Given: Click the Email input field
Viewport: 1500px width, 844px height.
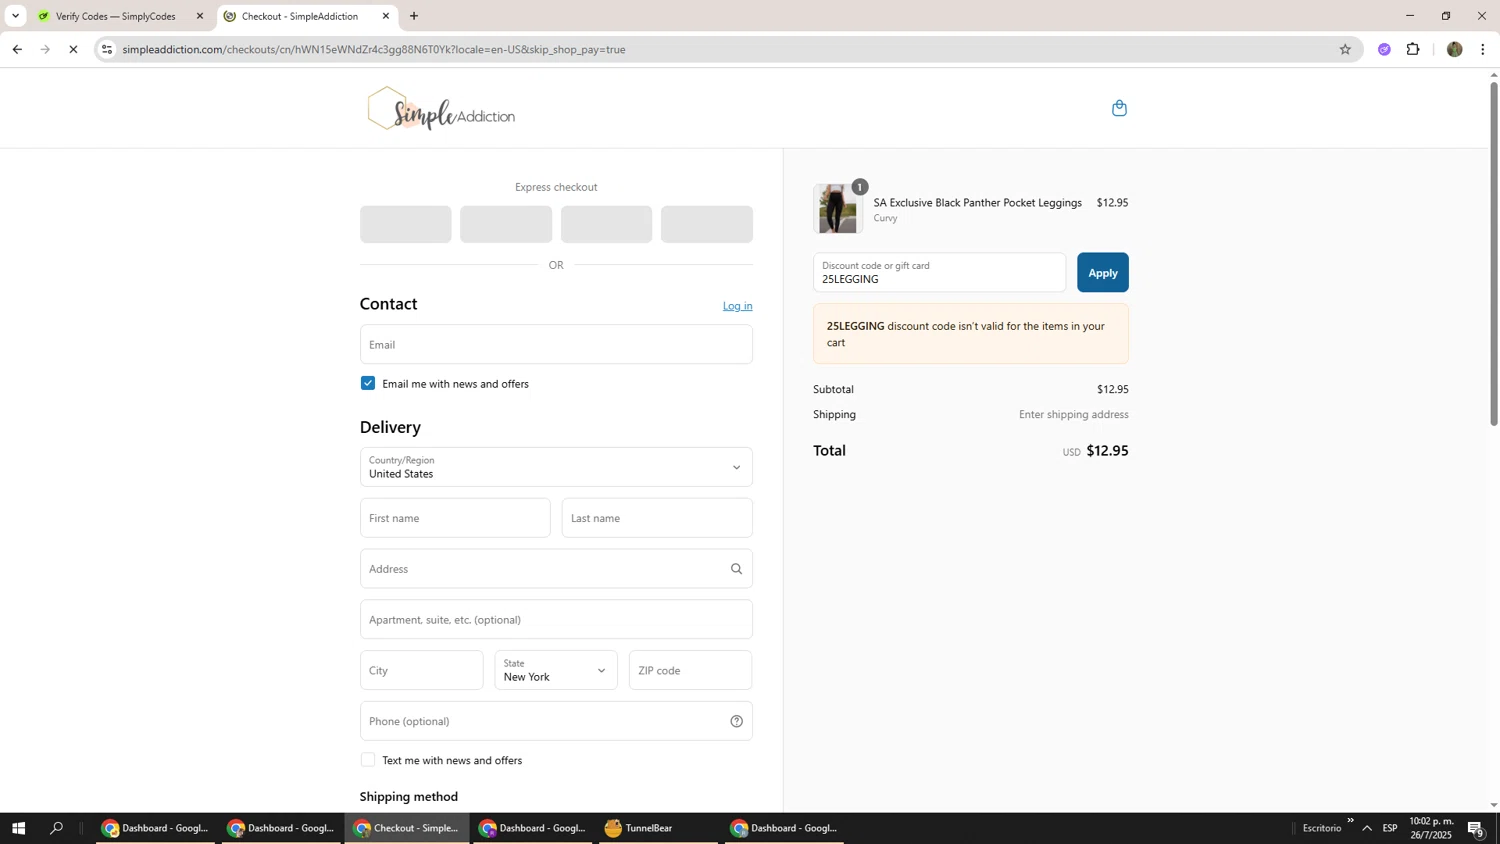Looking at the screenshot, I should [556, 344].
